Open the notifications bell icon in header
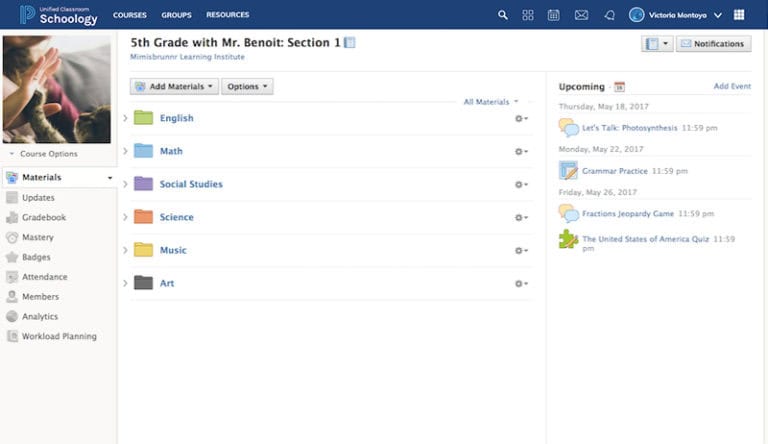Screen dimensions: 768x444 (609, 15)
